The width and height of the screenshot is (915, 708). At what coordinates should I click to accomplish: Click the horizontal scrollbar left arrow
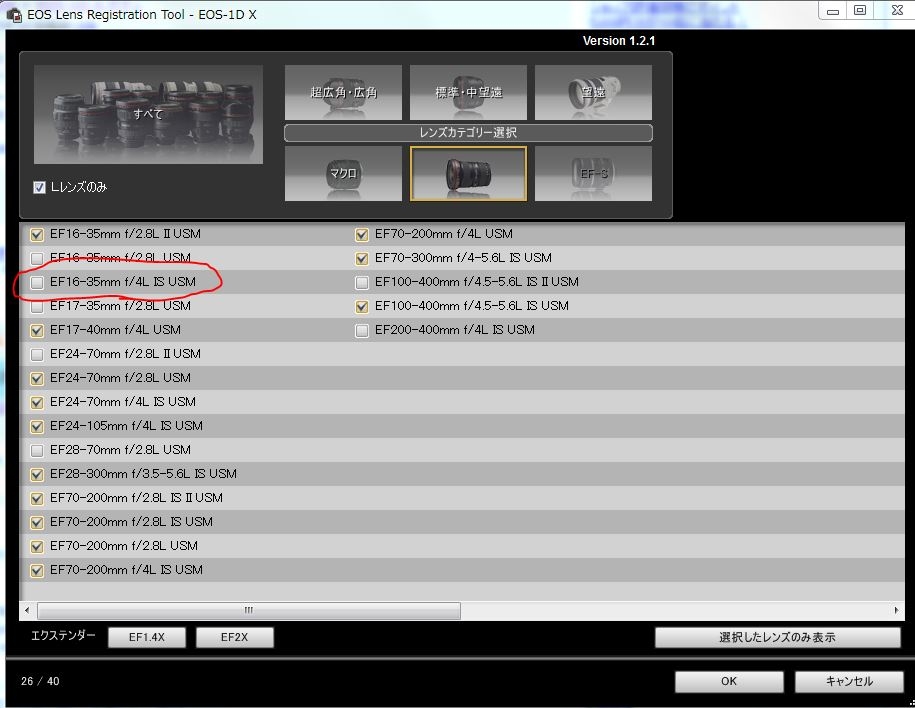point(27,611)
